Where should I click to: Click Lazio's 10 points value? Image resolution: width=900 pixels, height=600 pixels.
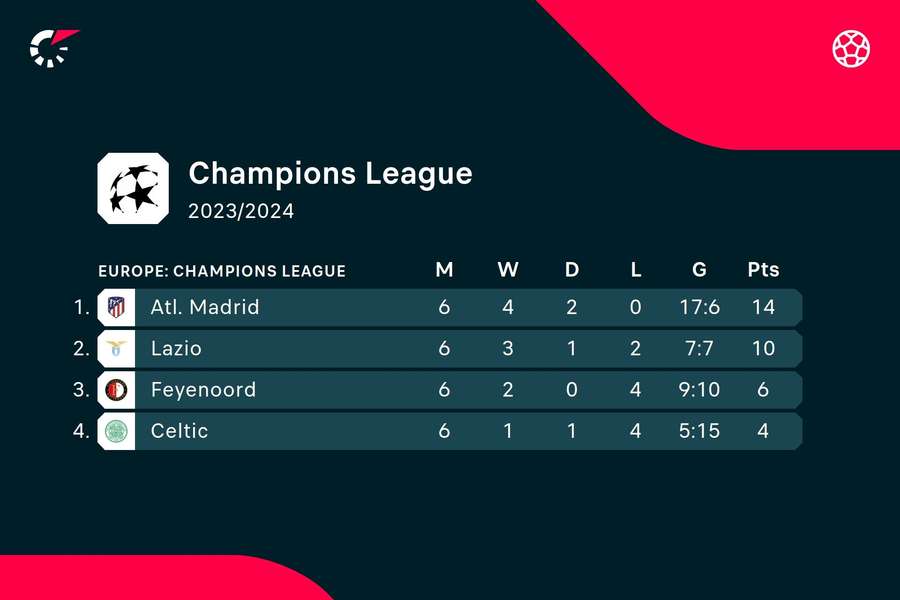[763, 349]
